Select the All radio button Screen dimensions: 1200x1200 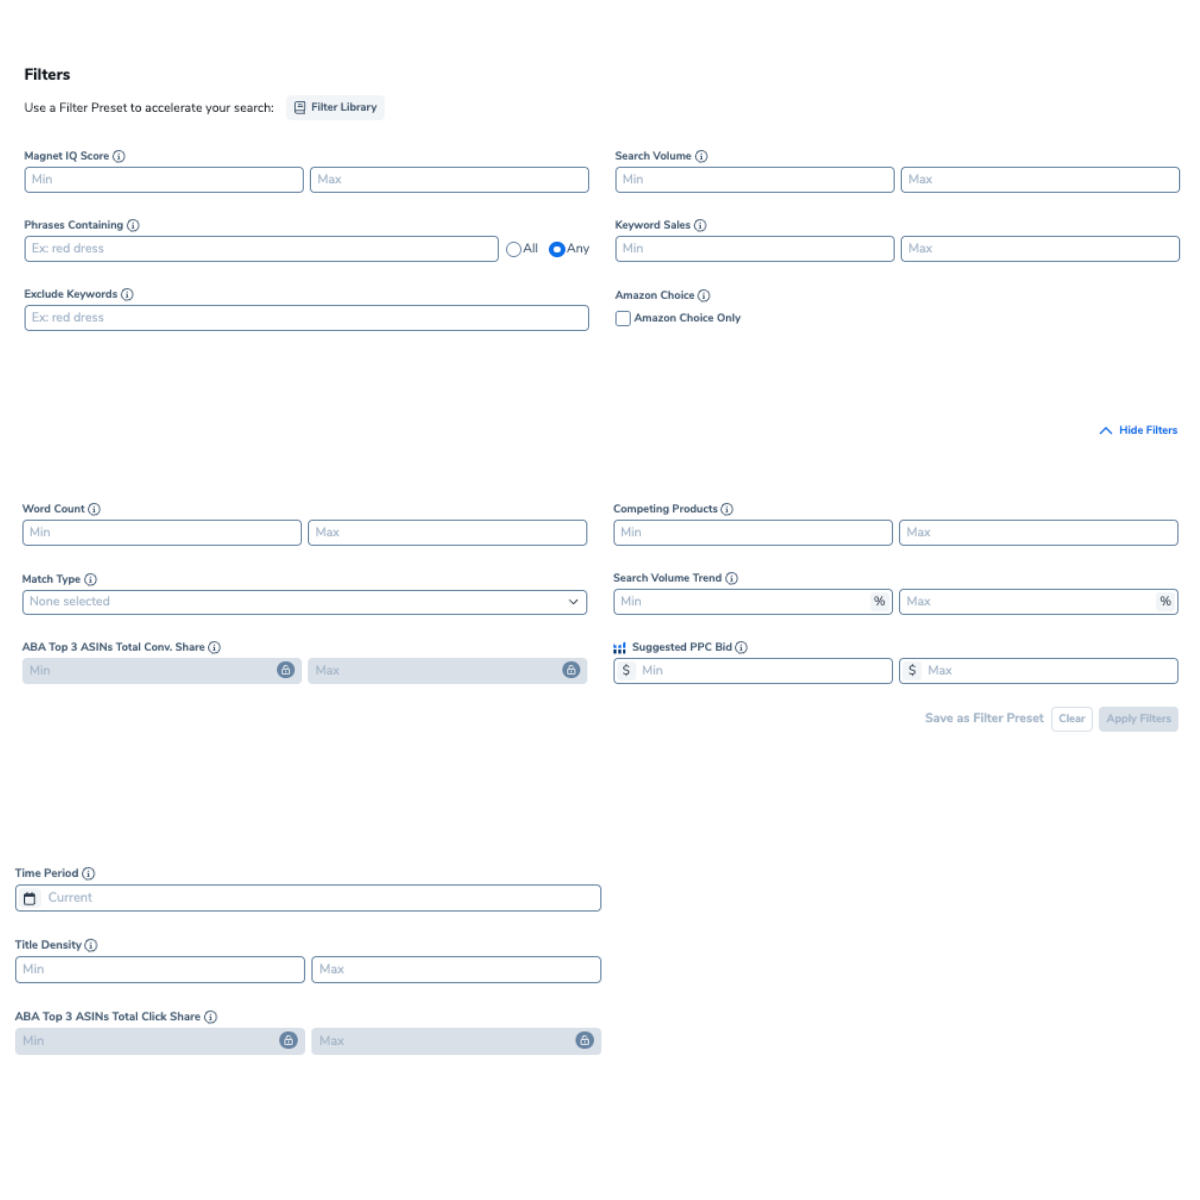click(x=514, y=249)
